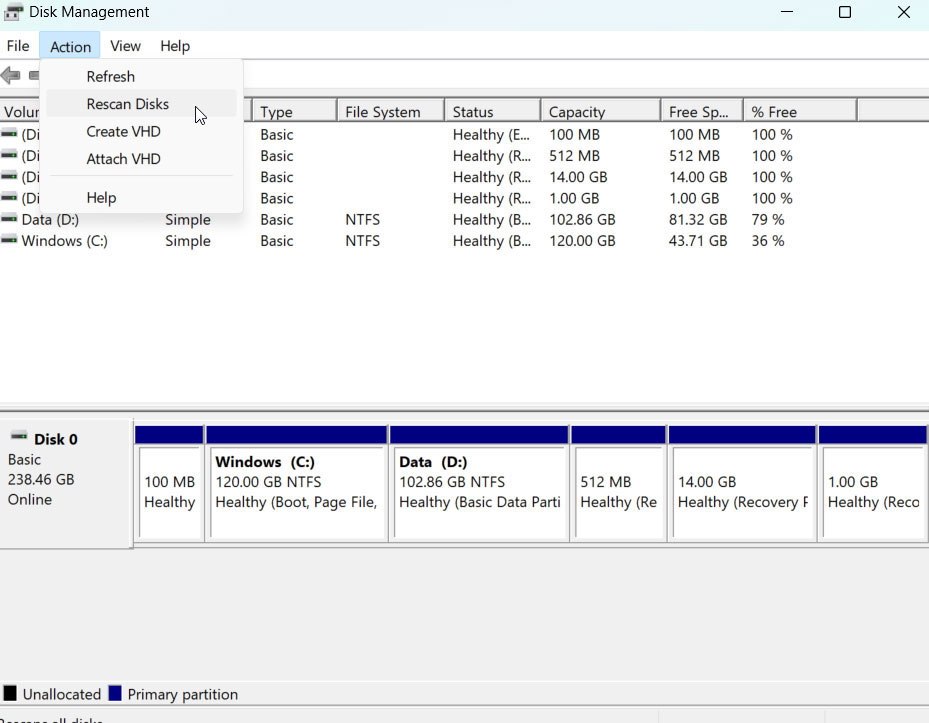Open the View menu
Screen dimensions: 929x723
tap(125, 46)
